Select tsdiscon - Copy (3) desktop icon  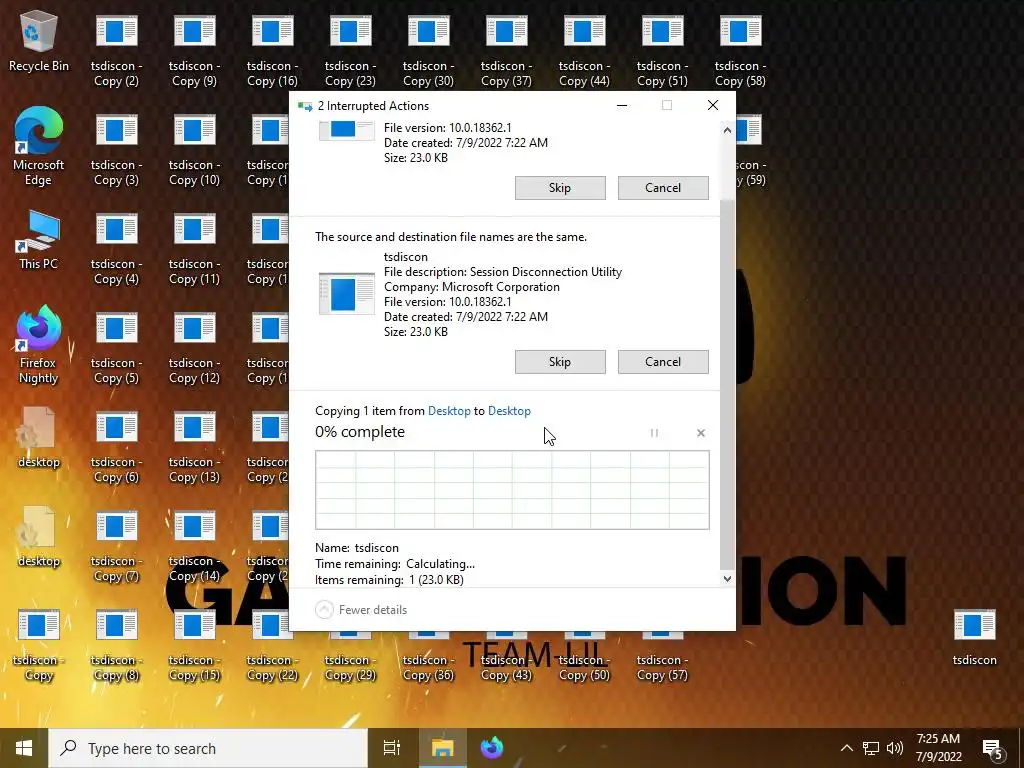point(116,151)
